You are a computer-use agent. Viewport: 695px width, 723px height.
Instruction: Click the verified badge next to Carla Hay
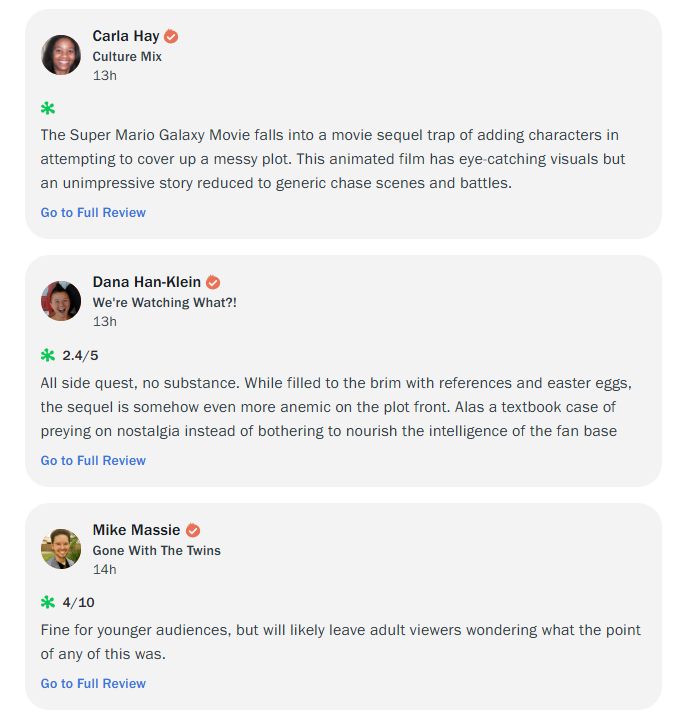(x=171, y=36)
